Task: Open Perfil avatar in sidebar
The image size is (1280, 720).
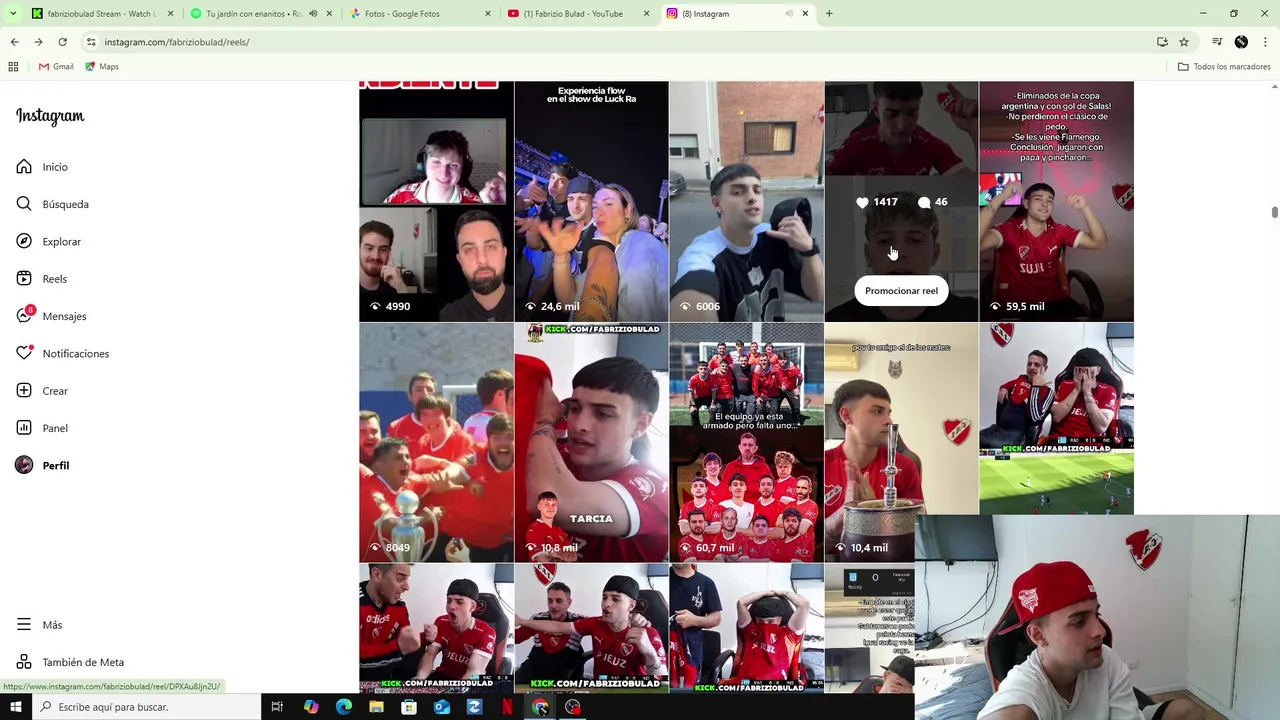Action: [24, 465]
